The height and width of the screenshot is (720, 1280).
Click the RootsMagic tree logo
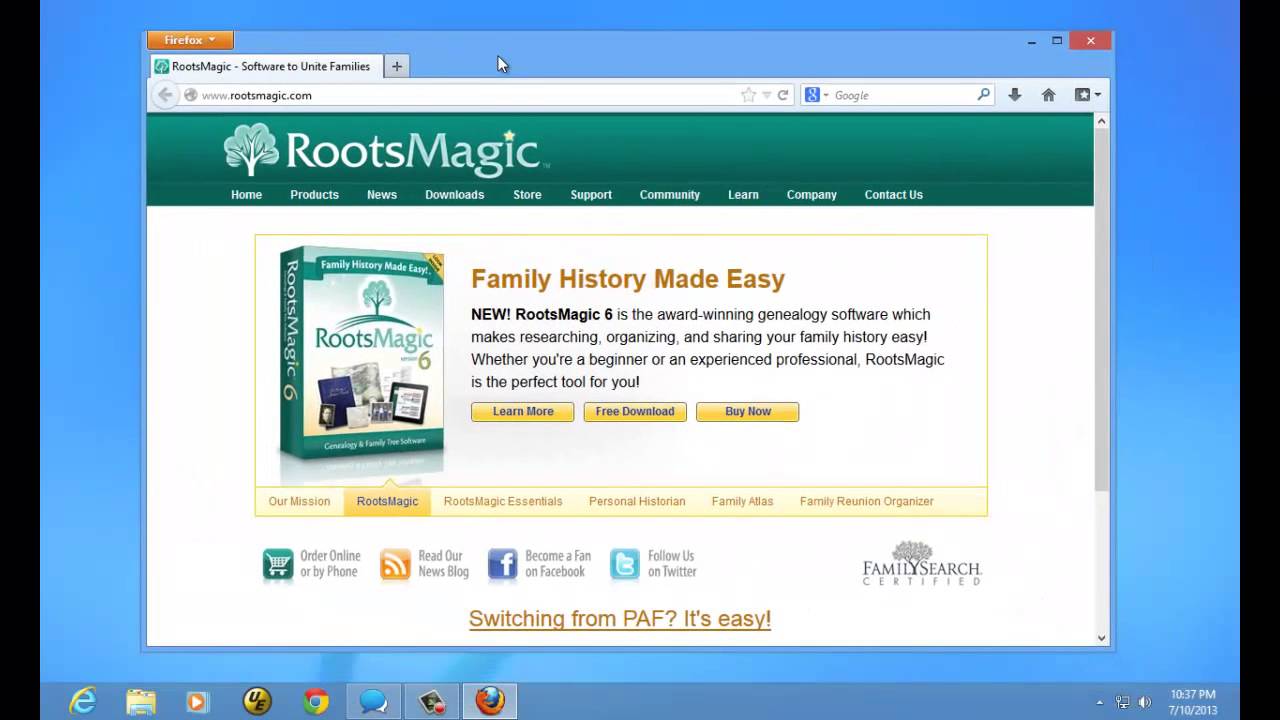[x=251, y=149]
